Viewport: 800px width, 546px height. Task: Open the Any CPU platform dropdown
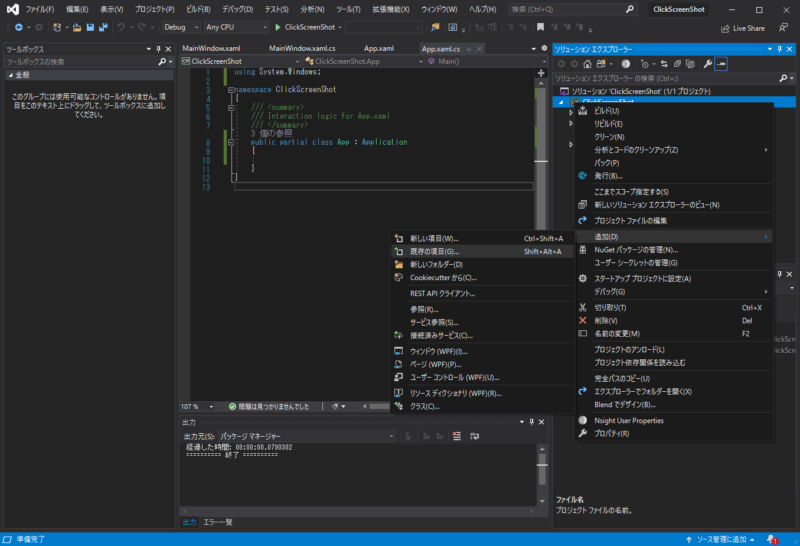coord(236,27)
